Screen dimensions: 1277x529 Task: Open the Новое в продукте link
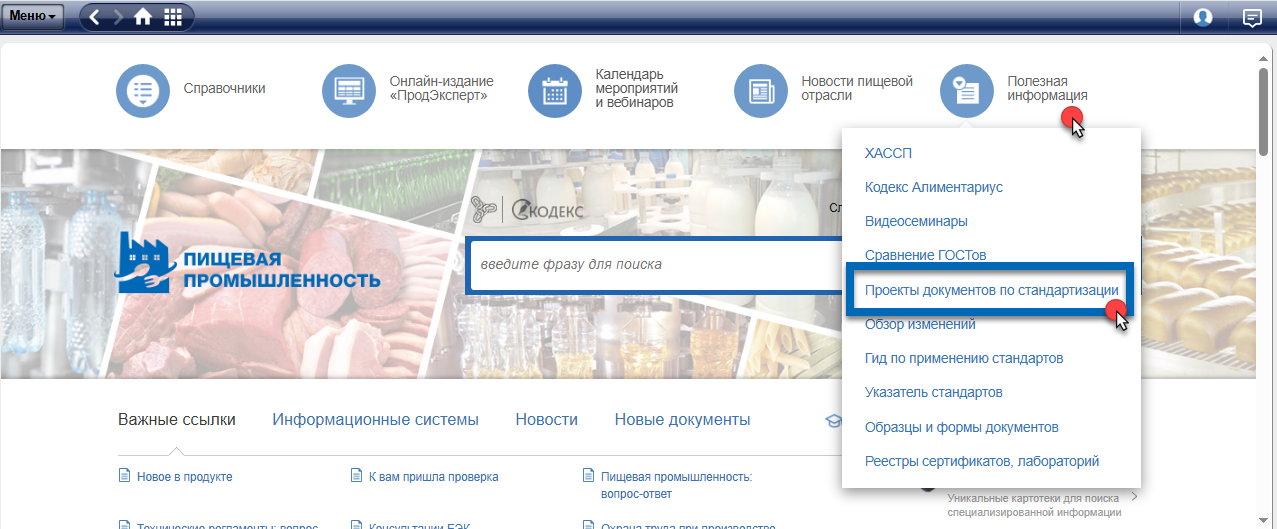tap(184, 477)
